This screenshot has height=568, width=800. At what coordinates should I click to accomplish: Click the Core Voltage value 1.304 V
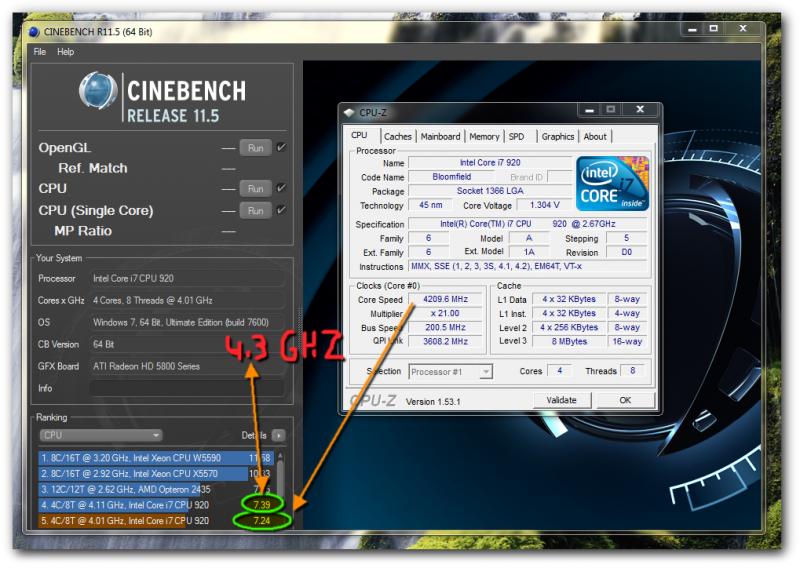(544, 205)
